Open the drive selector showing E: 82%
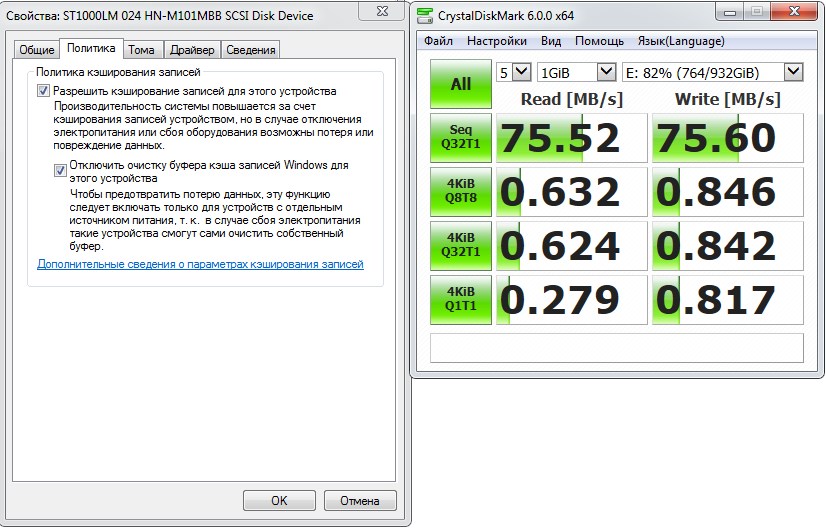This screenshot has width=826, height=528. click(713, 72)
